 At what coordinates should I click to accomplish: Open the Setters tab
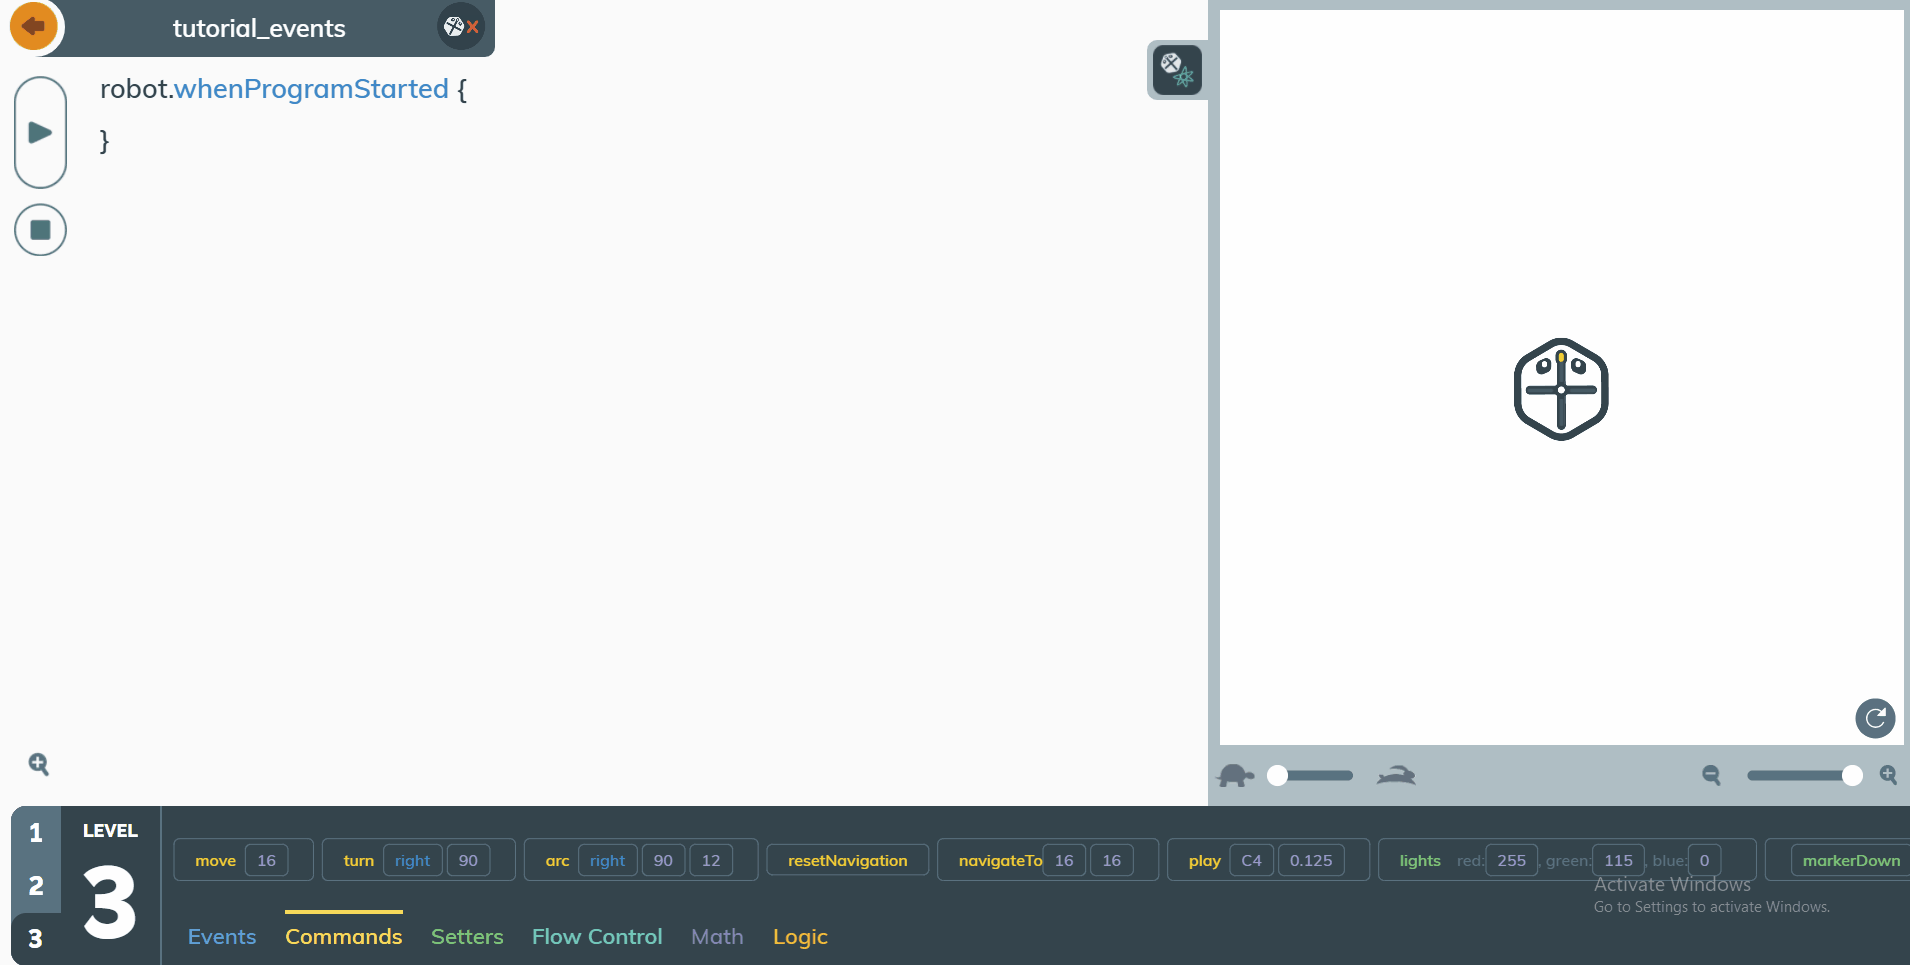(x=467, y=937)
